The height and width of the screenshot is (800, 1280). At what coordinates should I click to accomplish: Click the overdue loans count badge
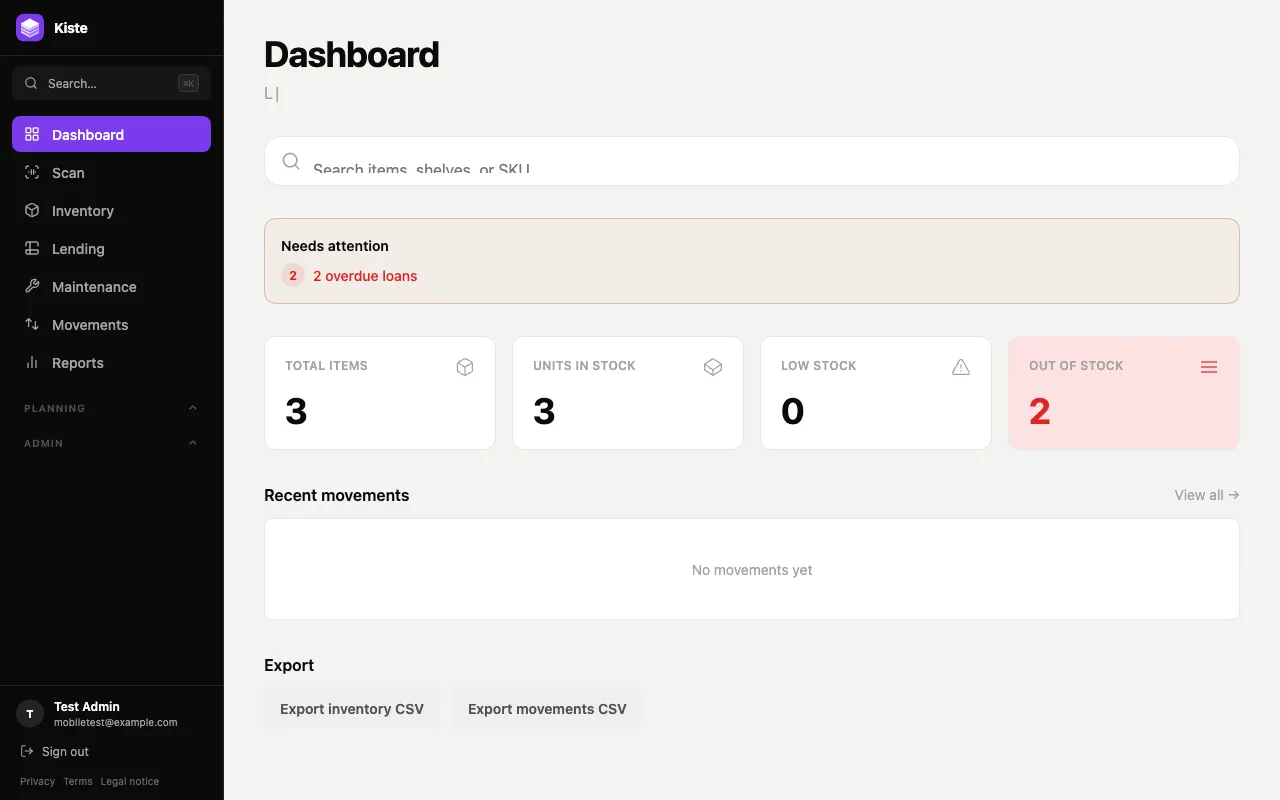tap(293, 275)
